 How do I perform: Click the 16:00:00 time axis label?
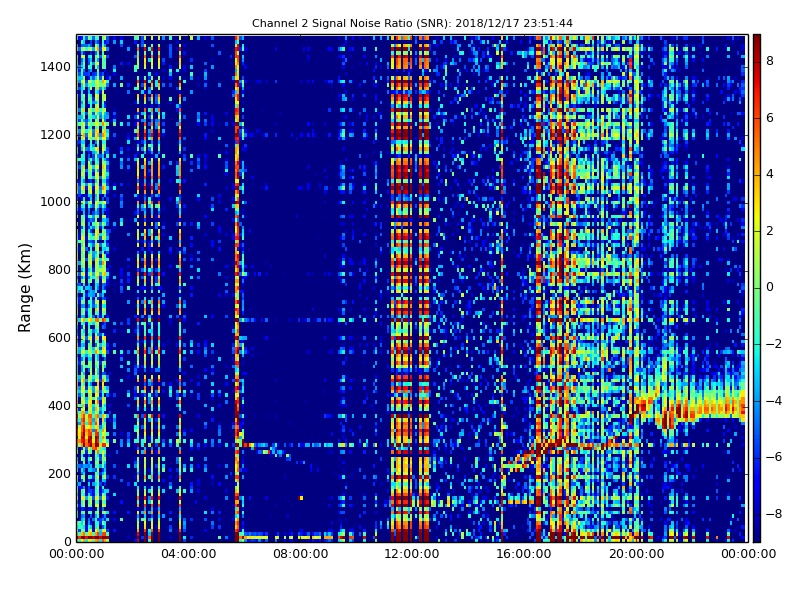(x=524, y=554)
